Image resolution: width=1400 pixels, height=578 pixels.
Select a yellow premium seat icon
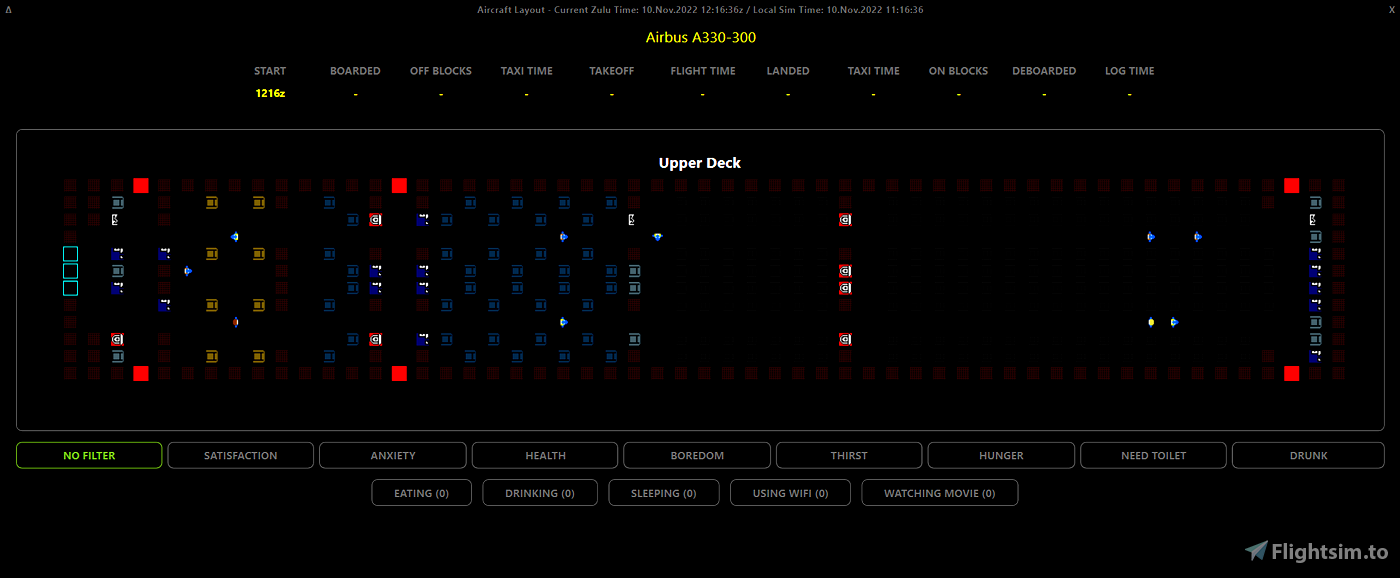(x=211, y=202)
